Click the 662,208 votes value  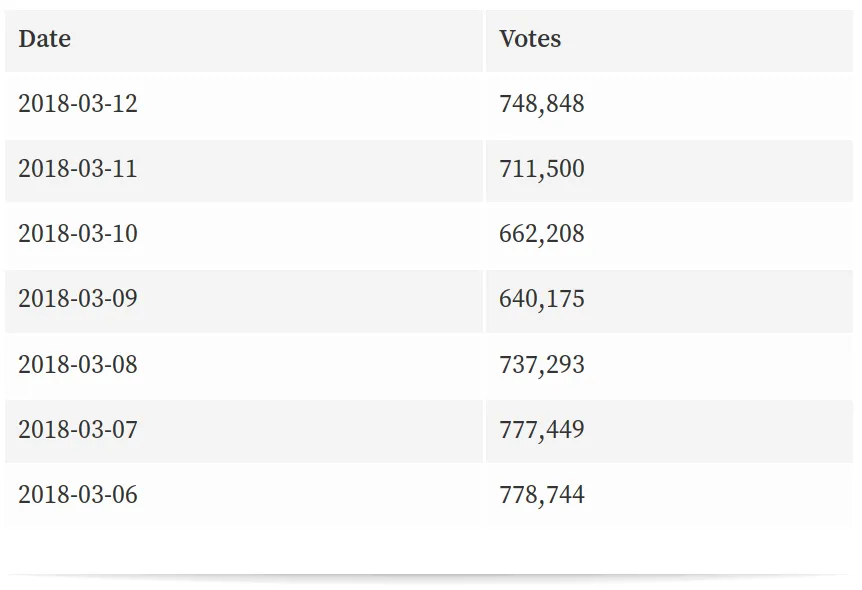542,234
